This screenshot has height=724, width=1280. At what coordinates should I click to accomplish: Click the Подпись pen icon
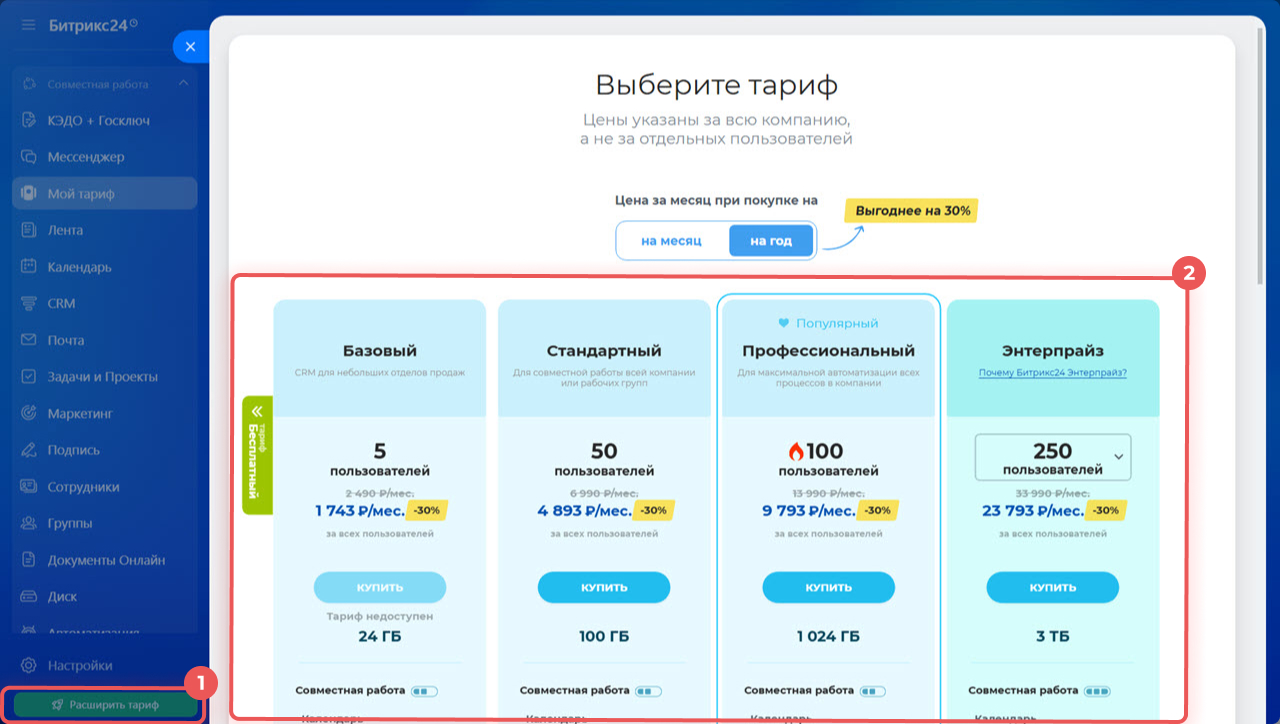(30, 450)
